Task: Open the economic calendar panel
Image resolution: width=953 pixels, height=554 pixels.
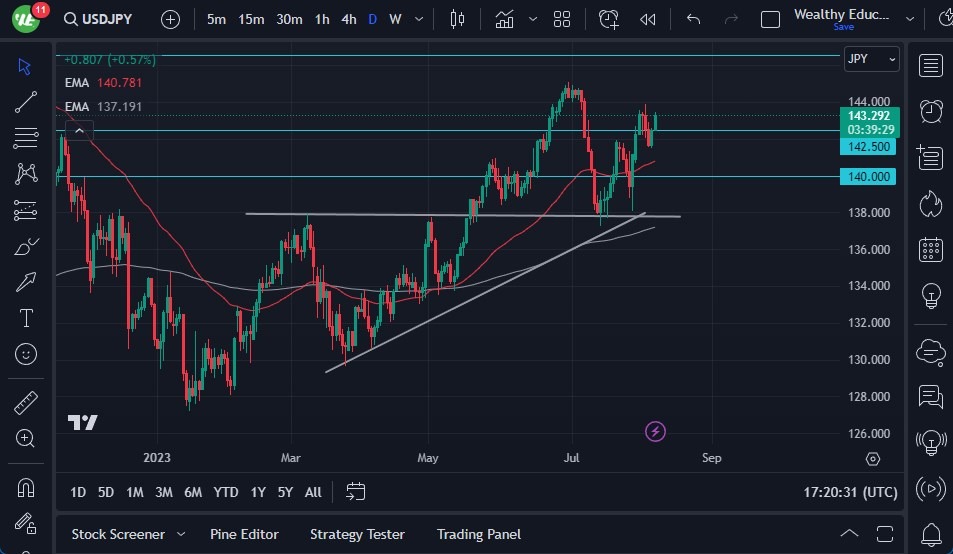Action: (x=931, y=250)
